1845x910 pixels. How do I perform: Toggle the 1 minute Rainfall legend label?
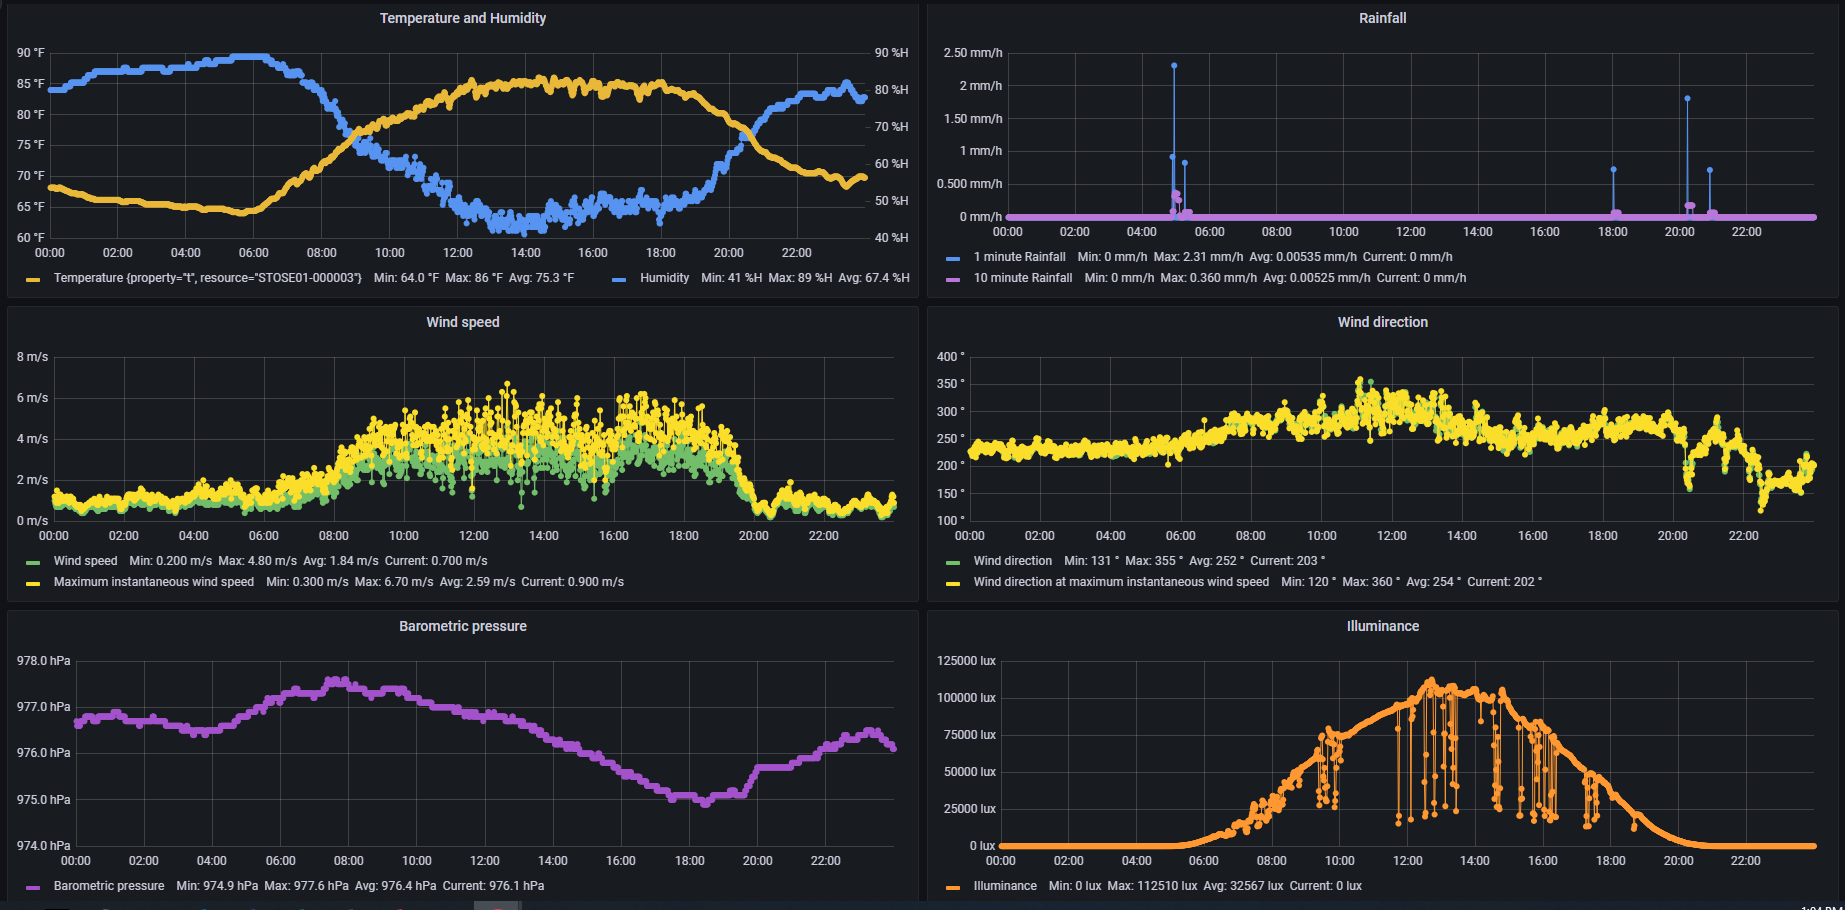[x=1019, y=257]
